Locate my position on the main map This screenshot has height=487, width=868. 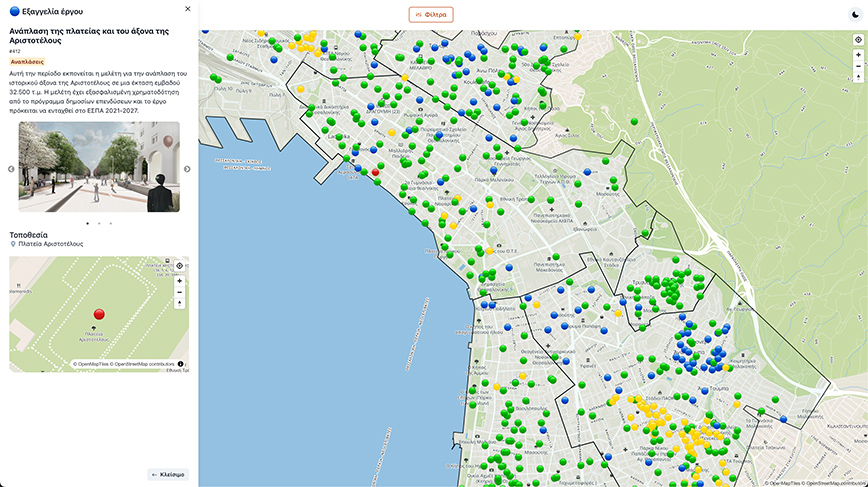[x=858, y=40]
